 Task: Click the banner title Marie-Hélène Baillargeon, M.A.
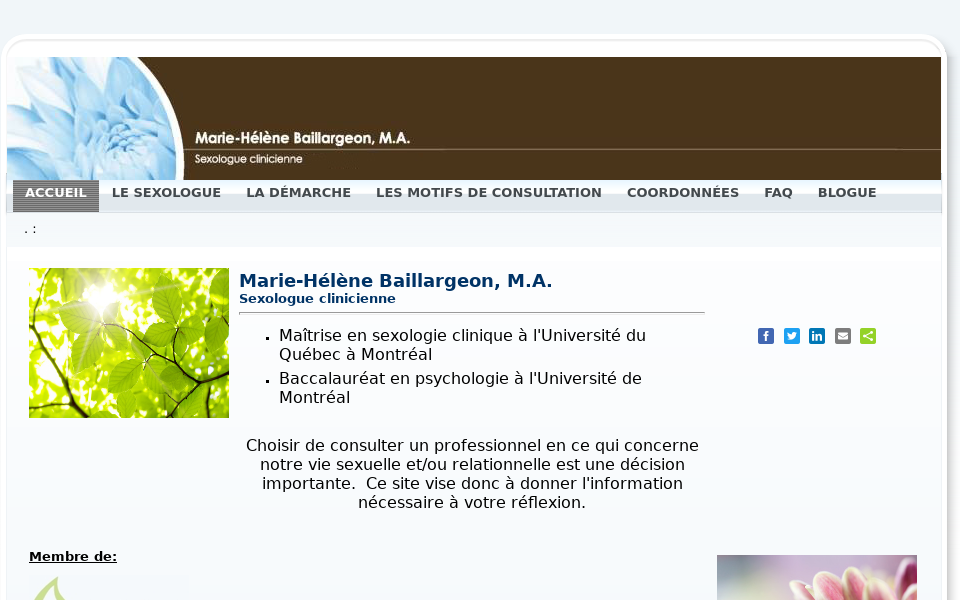click(x=302, y=138)
